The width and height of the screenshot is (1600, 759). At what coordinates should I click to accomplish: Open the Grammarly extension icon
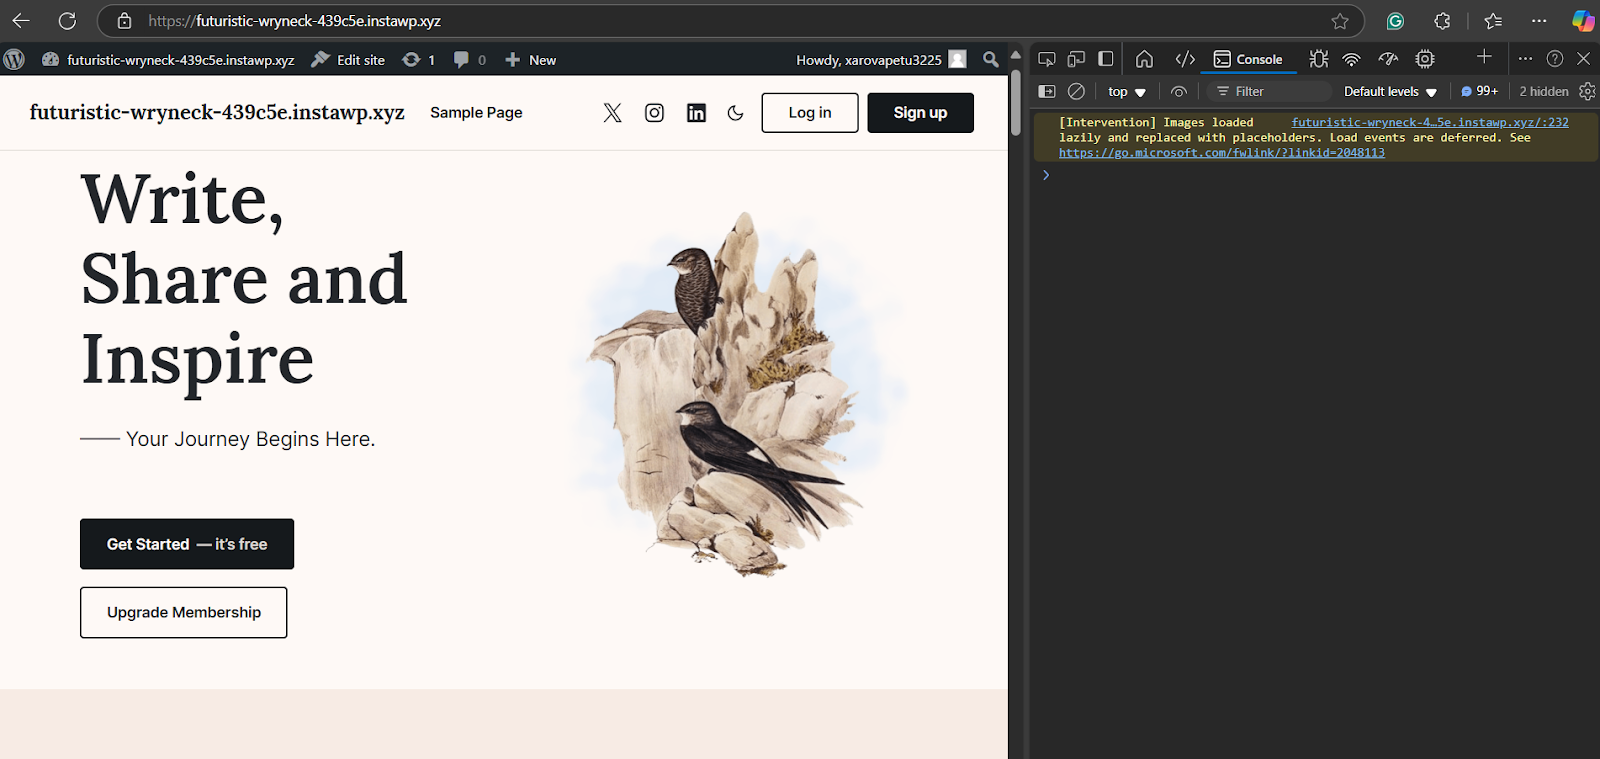tap(1395, 21)
